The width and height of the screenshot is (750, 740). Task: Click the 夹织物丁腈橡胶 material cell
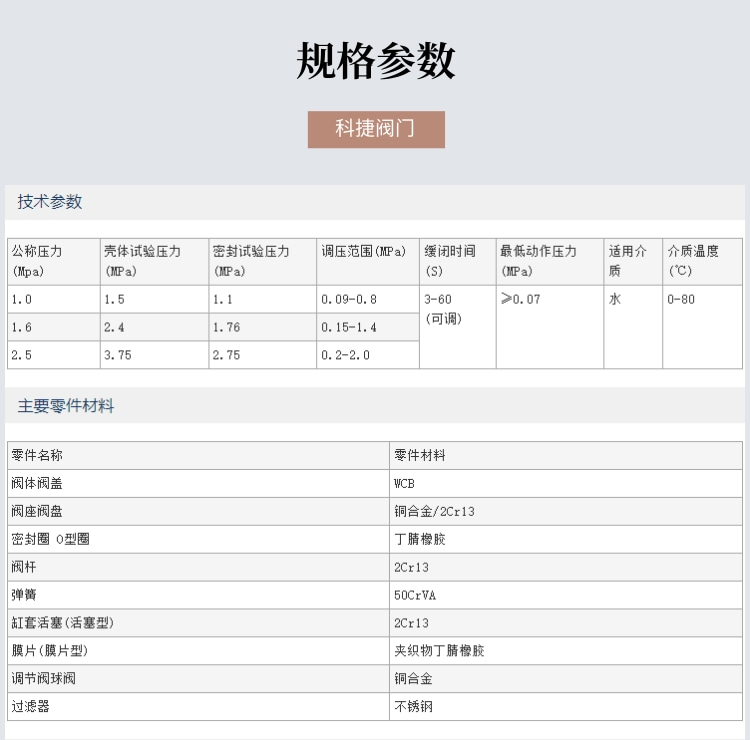(x=565, y=651)
